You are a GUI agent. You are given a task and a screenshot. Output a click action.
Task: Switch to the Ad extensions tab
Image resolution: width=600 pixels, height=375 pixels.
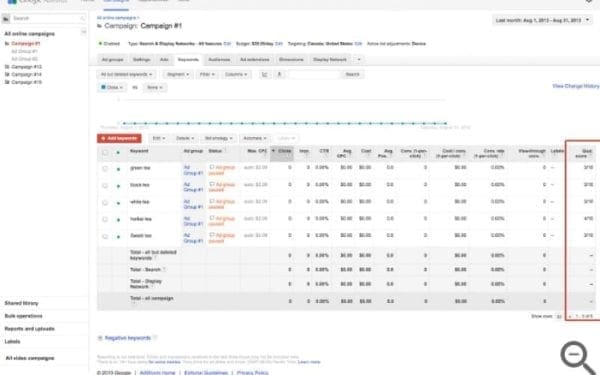coord(254,60)
